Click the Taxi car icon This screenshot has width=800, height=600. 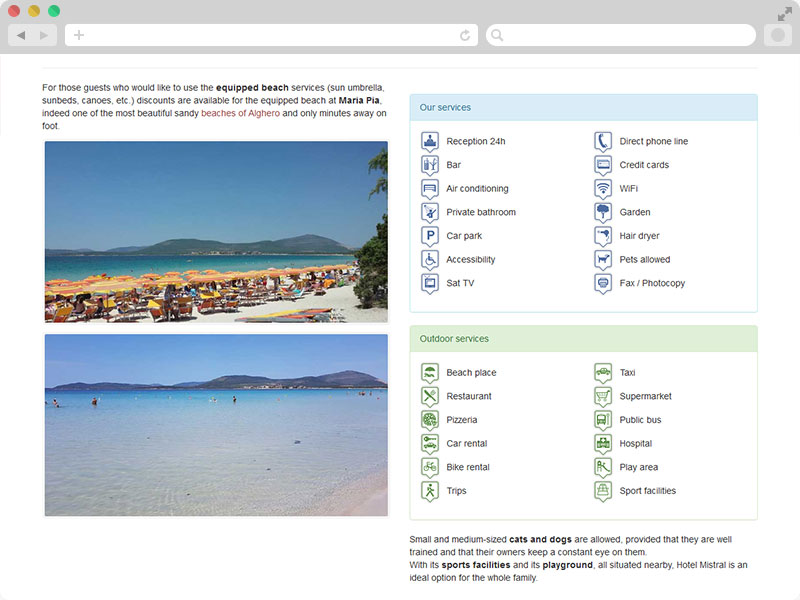(603, 372)
